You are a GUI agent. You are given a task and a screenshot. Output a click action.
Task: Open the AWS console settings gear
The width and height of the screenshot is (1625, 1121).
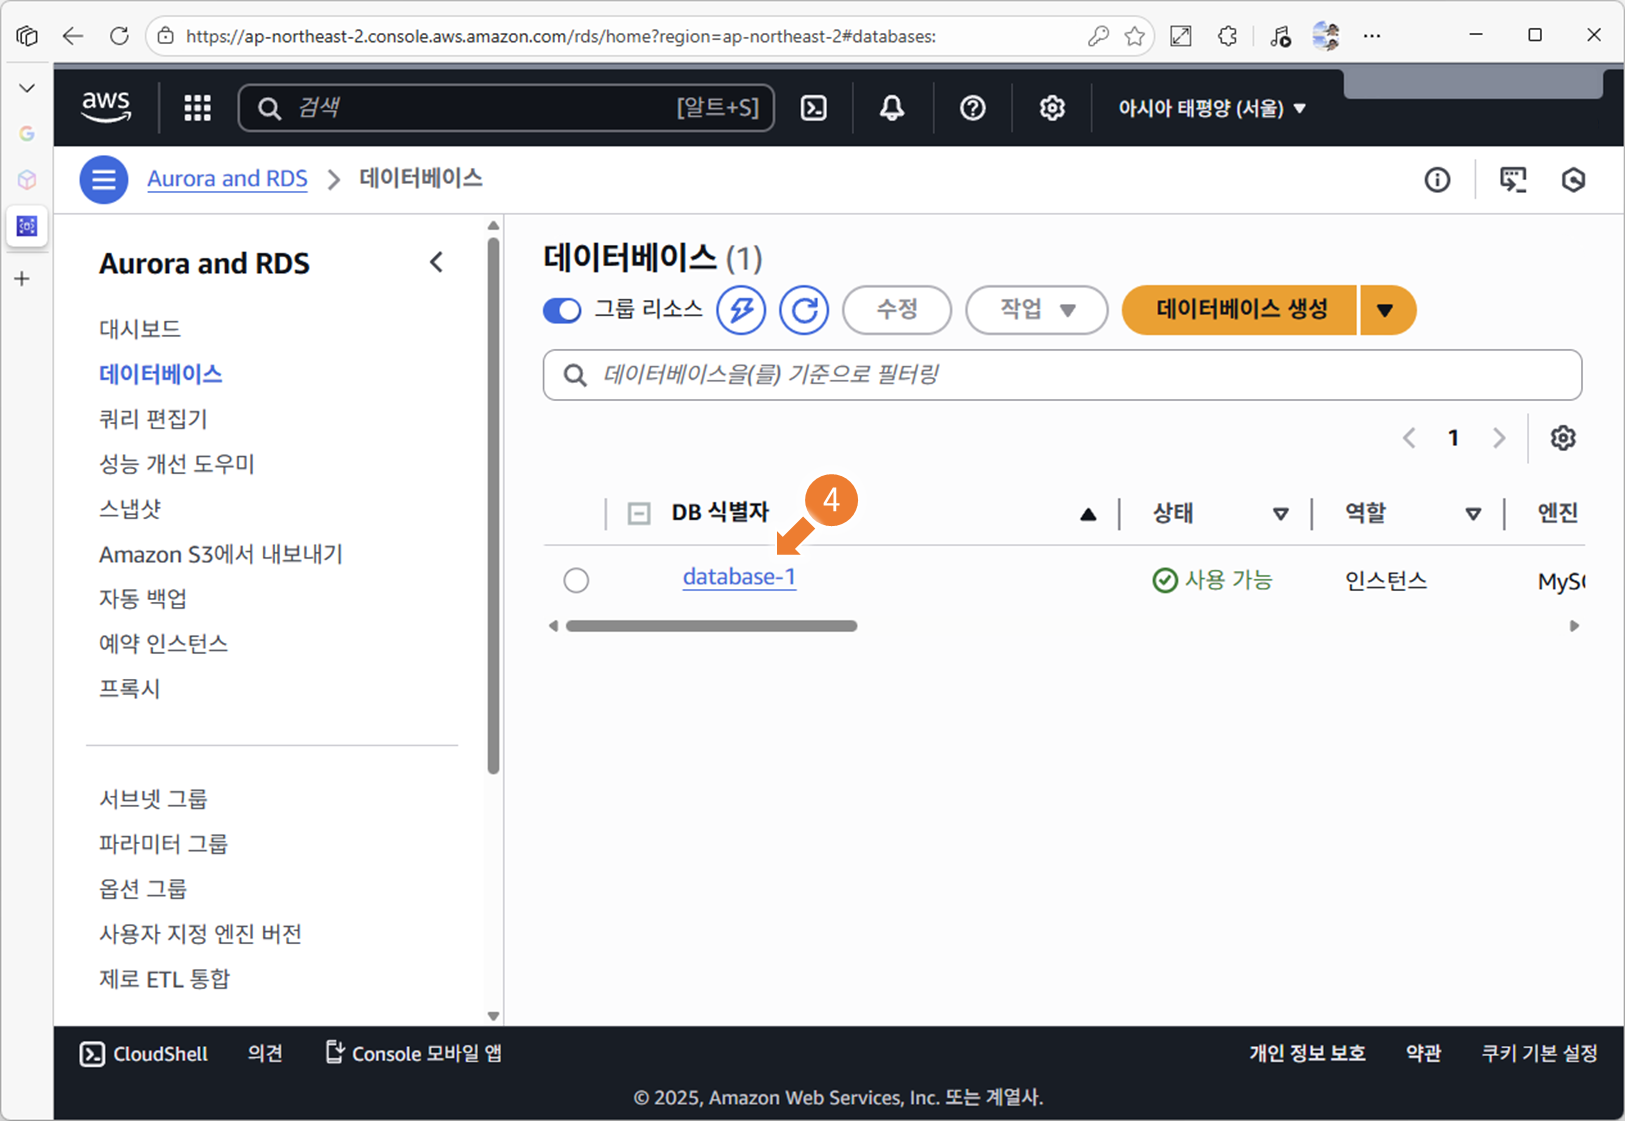[1052, 108]
